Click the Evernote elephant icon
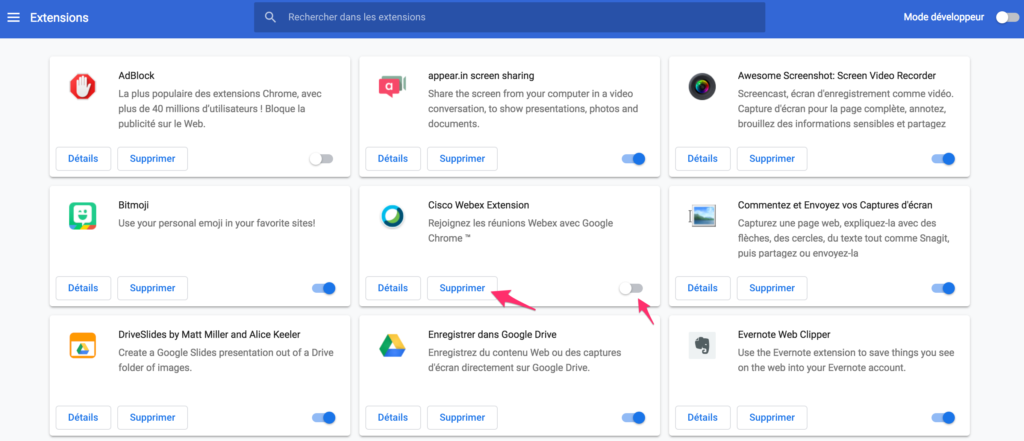Image resolution: width=1024 pixels, height=441 pixels. tap(702, 345)
